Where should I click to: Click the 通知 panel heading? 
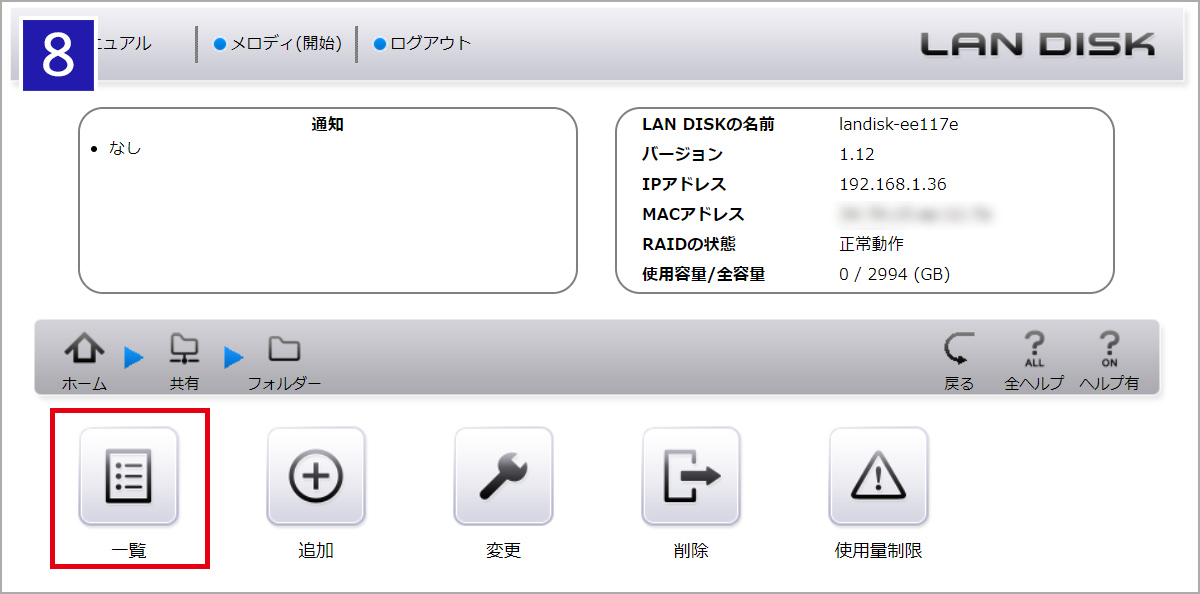click(x=328, y=125)
